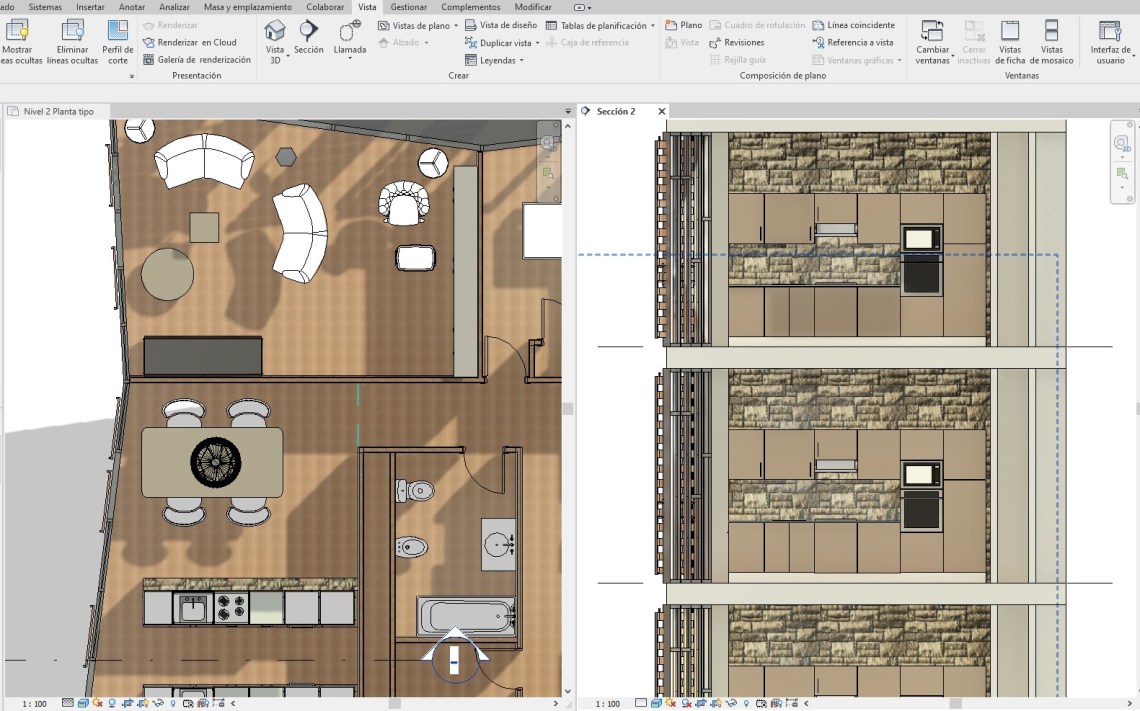Image resolution: width=1140 pixels, height=711 pixels.
Task: Open the 2D navigation wheel in section view
Action: coord(1122,145)
